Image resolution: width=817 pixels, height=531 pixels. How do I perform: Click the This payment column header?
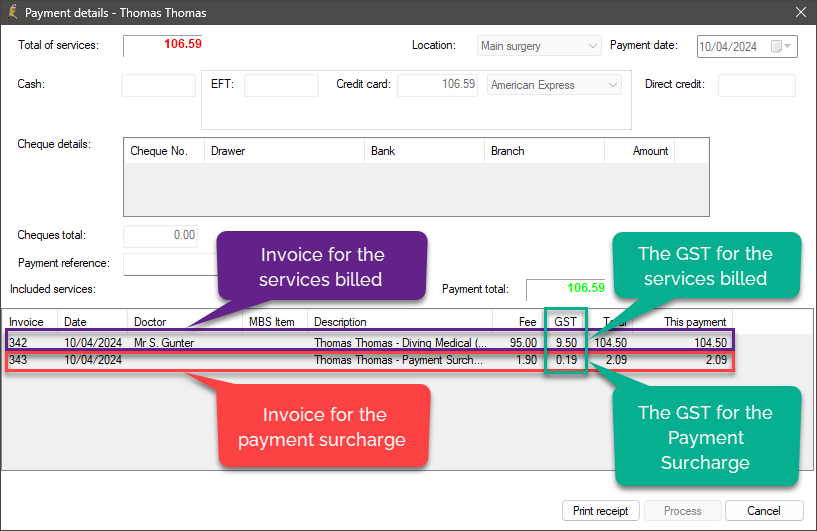(x=697, y=322)
